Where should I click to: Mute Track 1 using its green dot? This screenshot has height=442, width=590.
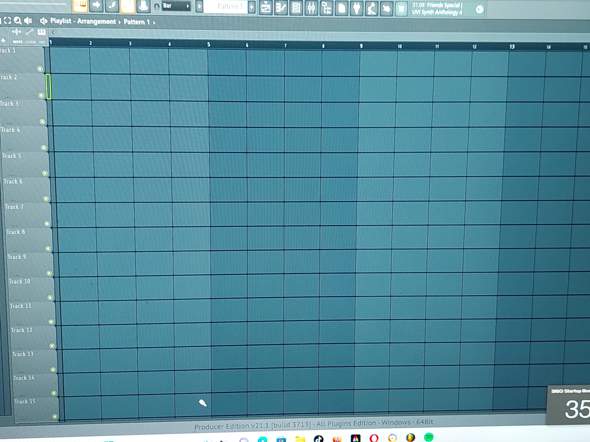[x=40, y=69]
